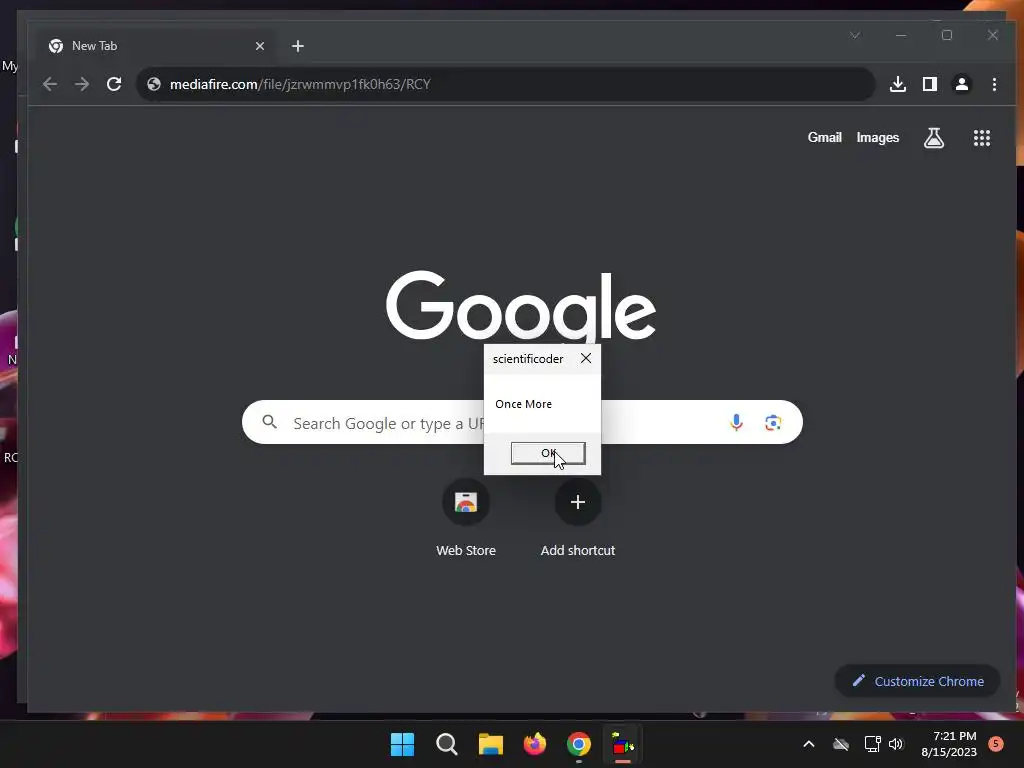Reload the page with the refresh icon

click(114, 84)
